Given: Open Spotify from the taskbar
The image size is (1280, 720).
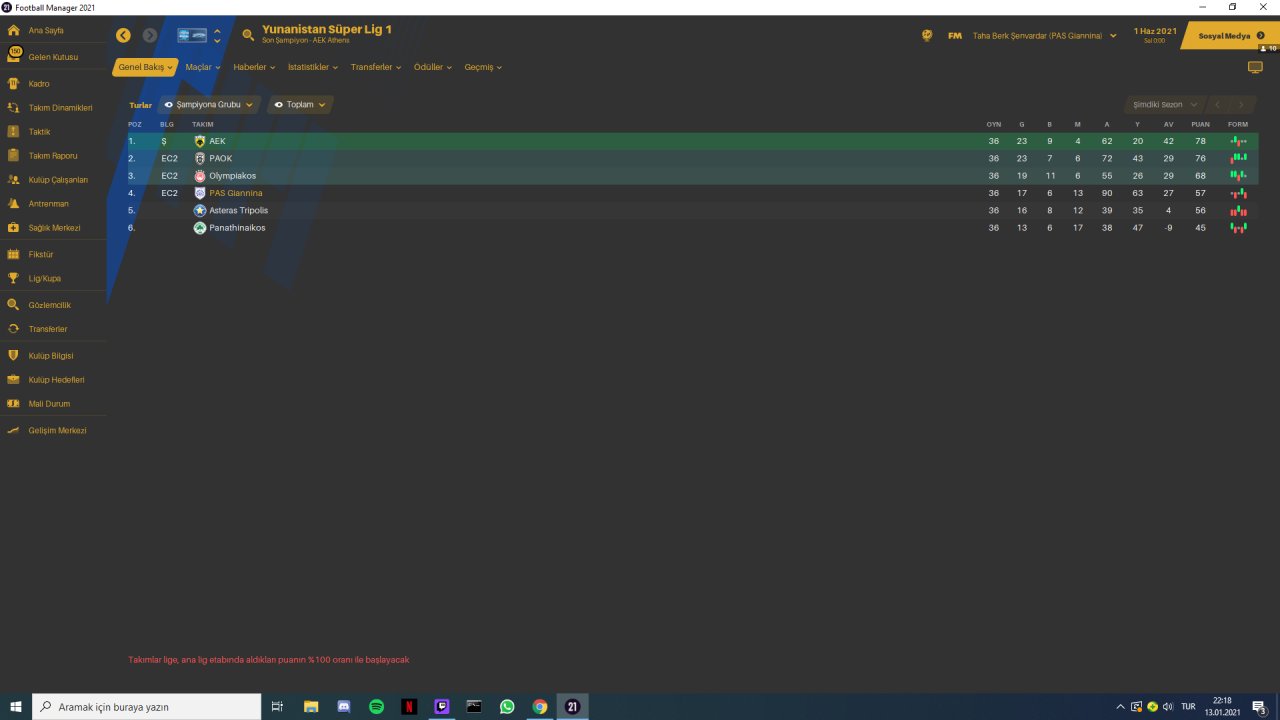Looking at the screenshot, I should point(376,707).
